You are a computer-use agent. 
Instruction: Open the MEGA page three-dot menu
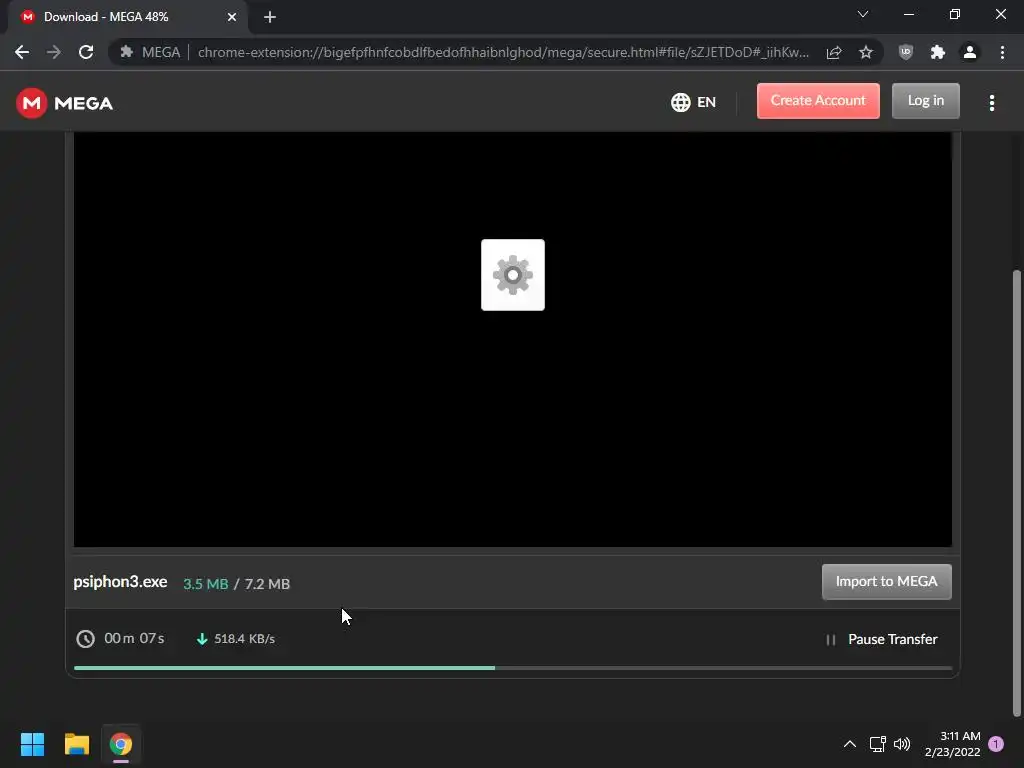pyautogui.click(x=991, y=103)
